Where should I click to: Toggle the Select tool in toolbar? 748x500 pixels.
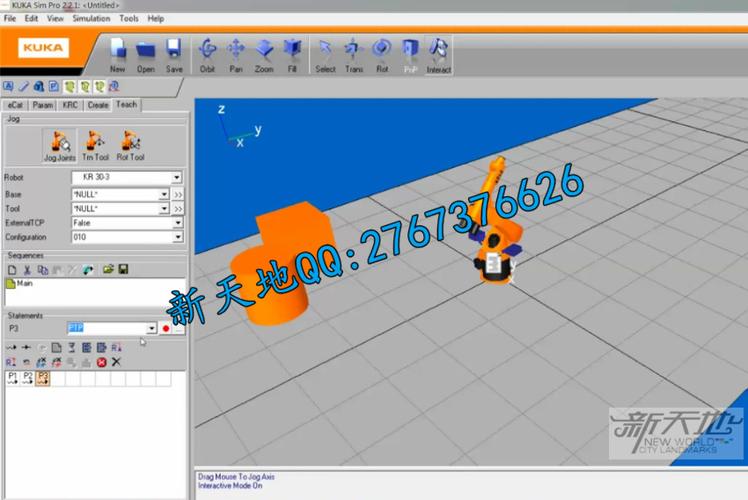click(325, 54)
